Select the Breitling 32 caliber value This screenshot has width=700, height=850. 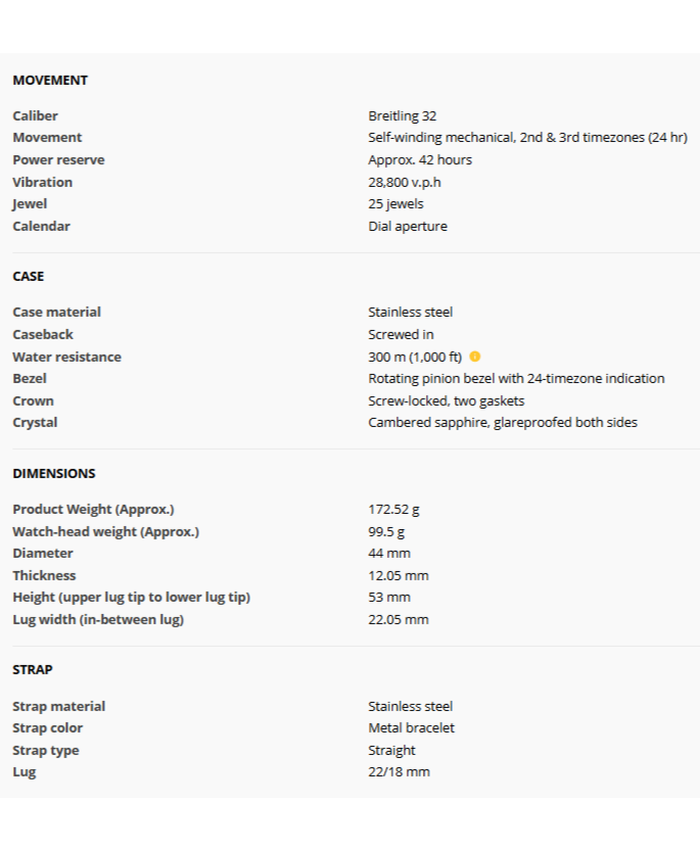point(402,116)
